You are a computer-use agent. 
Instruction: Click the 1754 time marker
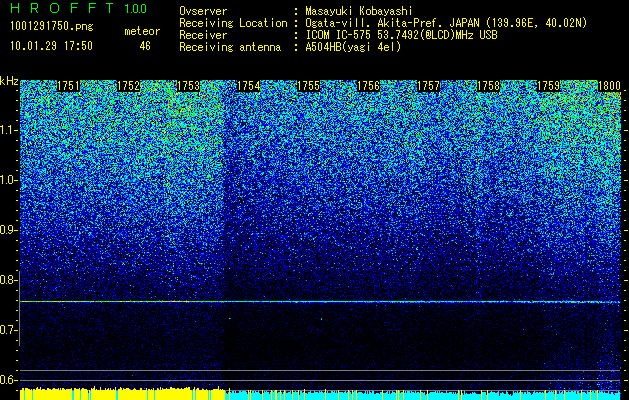(249, 86)
